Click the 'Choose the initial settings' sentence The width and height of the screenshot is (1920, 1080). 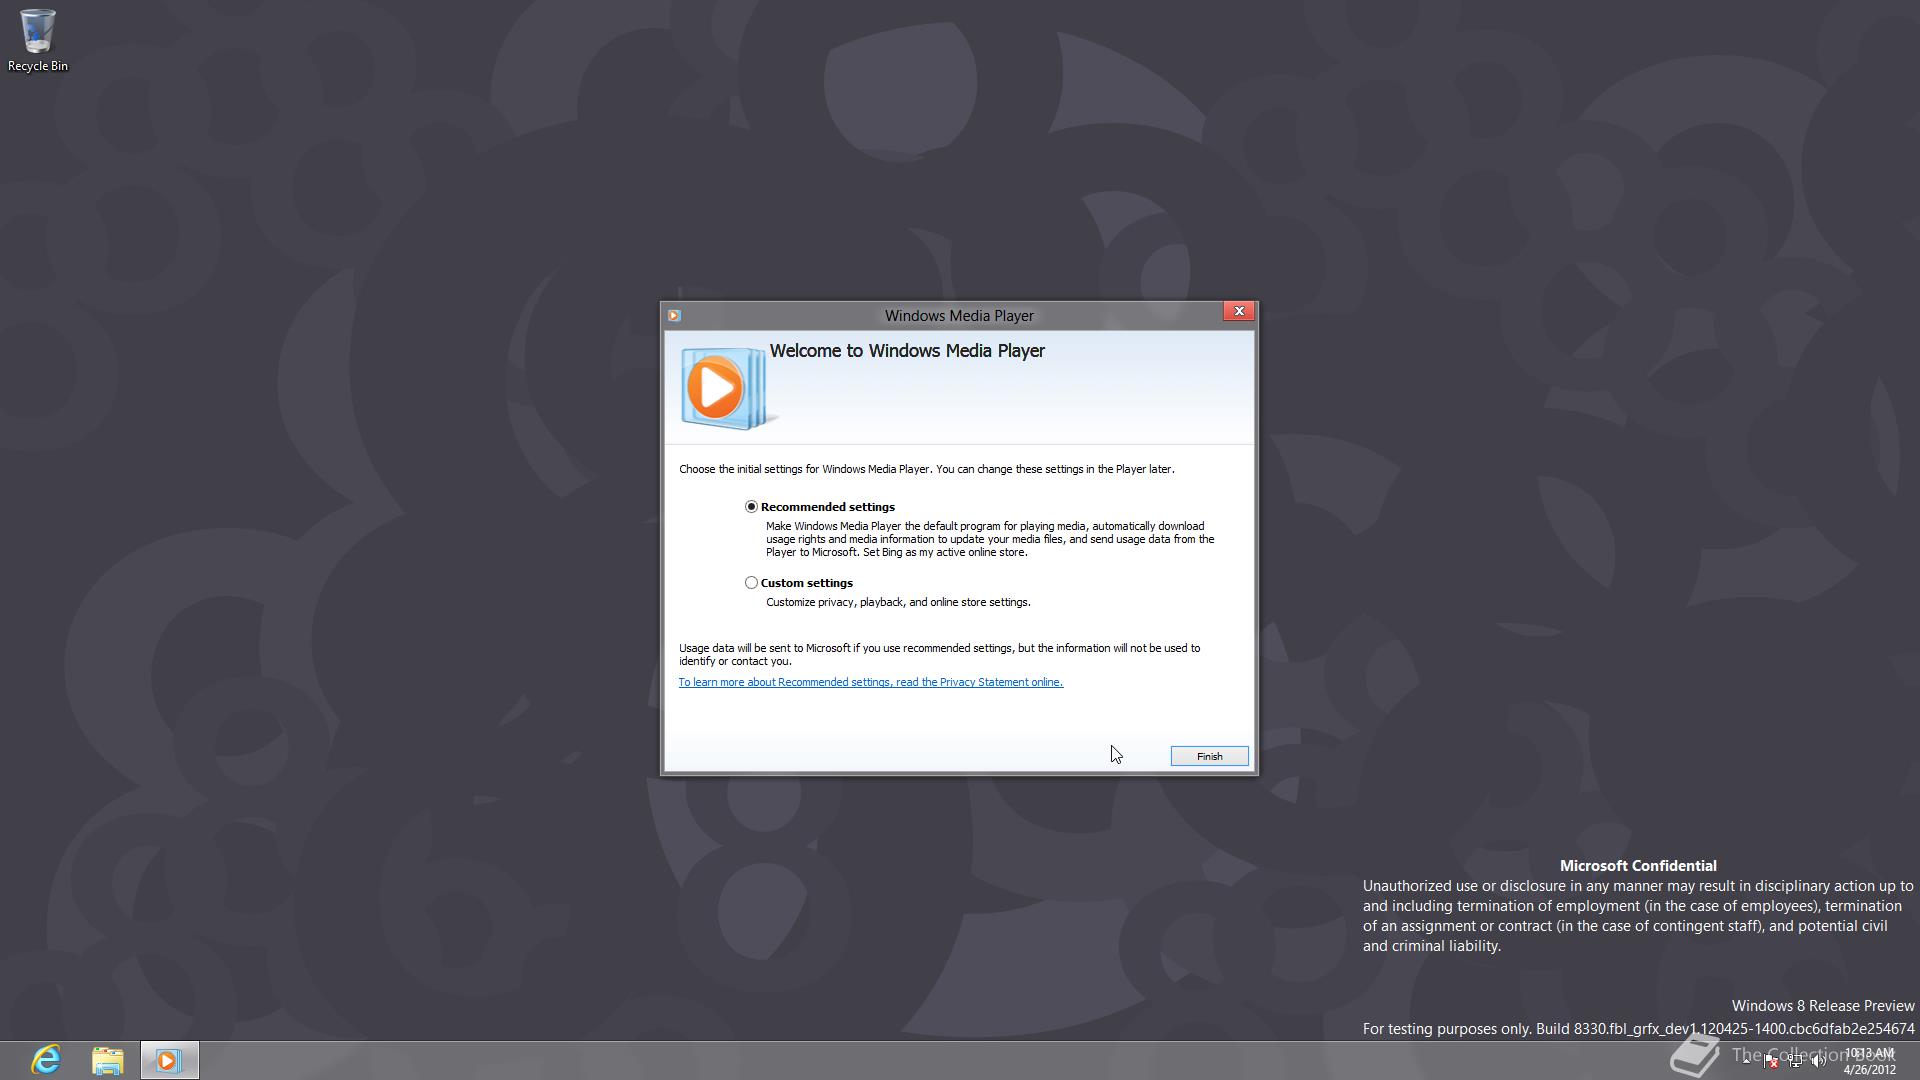click(x=926, y=469)
